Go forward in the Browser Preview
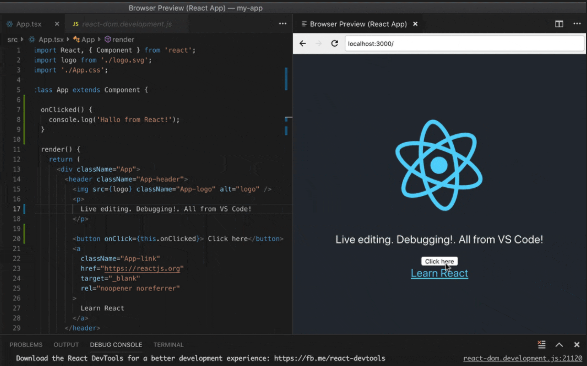The image size is (587, 366). coord(319,43)
